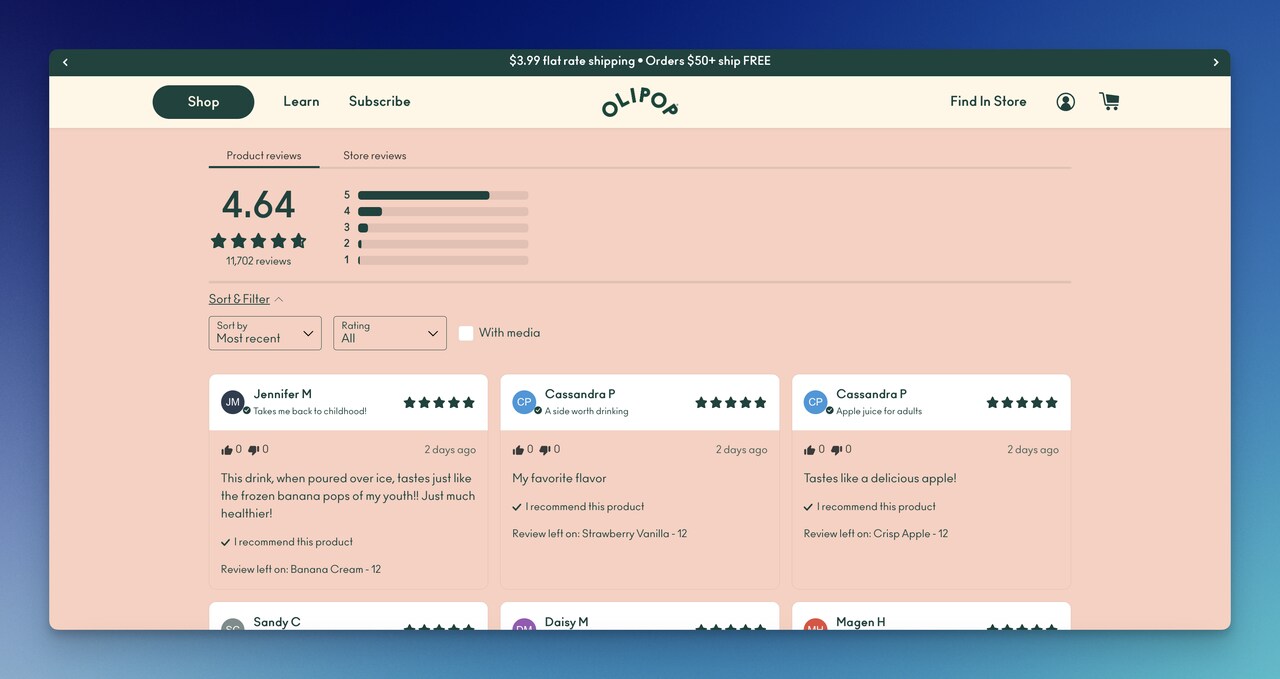This screenshot has height=679, width=1280.
Task: Click 'Review left on: Strawberry Vanilla - 12'
Action: pos(600,534)
